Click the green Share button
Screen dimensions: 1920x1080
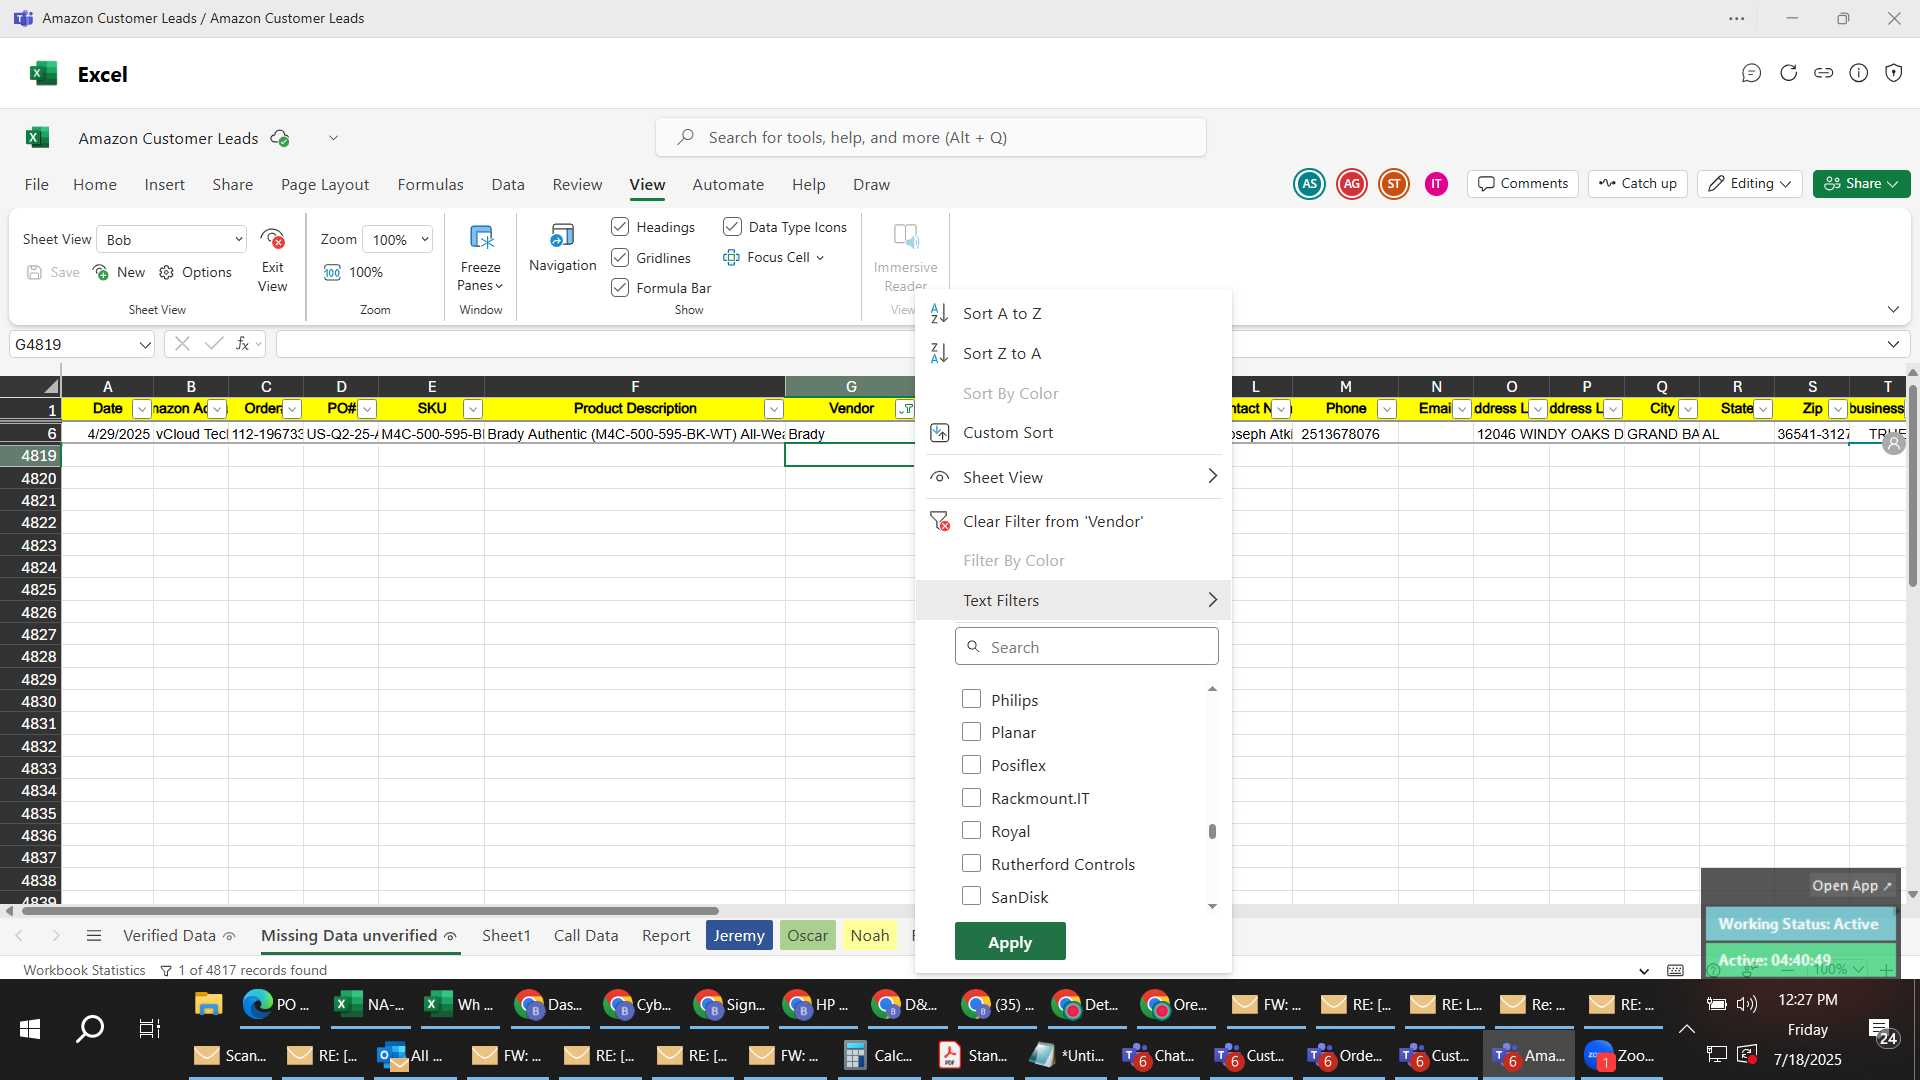click(x=1862, y=184)
